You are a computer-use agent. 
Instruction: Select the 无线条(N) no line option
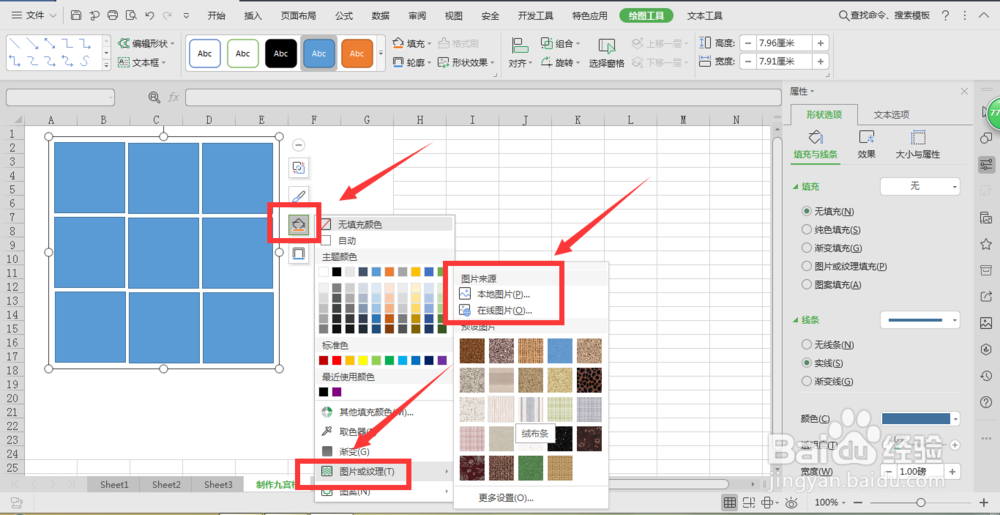(x=807, y=344)
